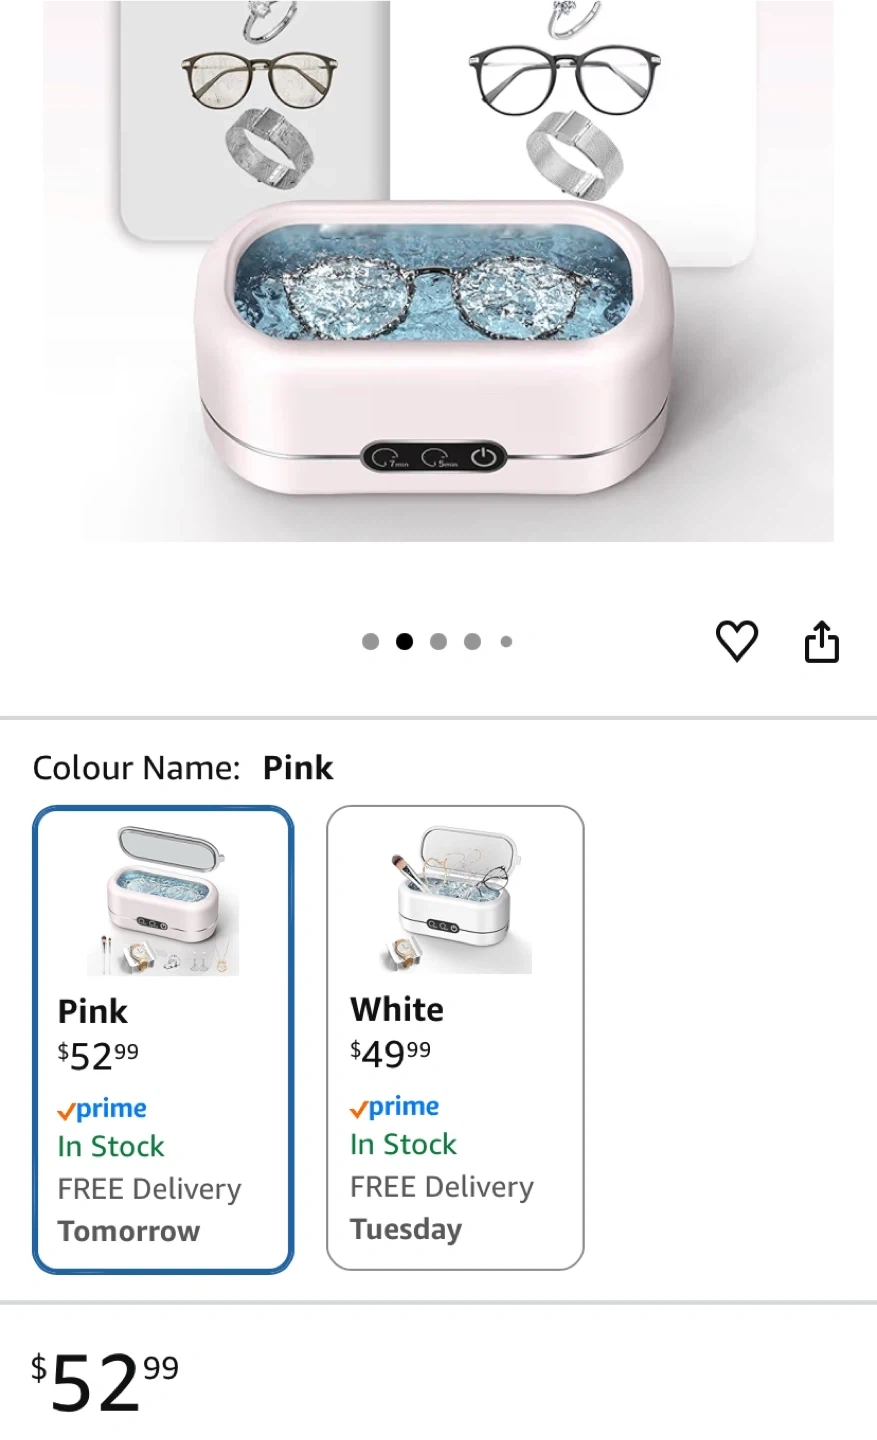Select the first image carousel dot
The width and height of the screenshot is (877, 1440).
click(370, 642)
